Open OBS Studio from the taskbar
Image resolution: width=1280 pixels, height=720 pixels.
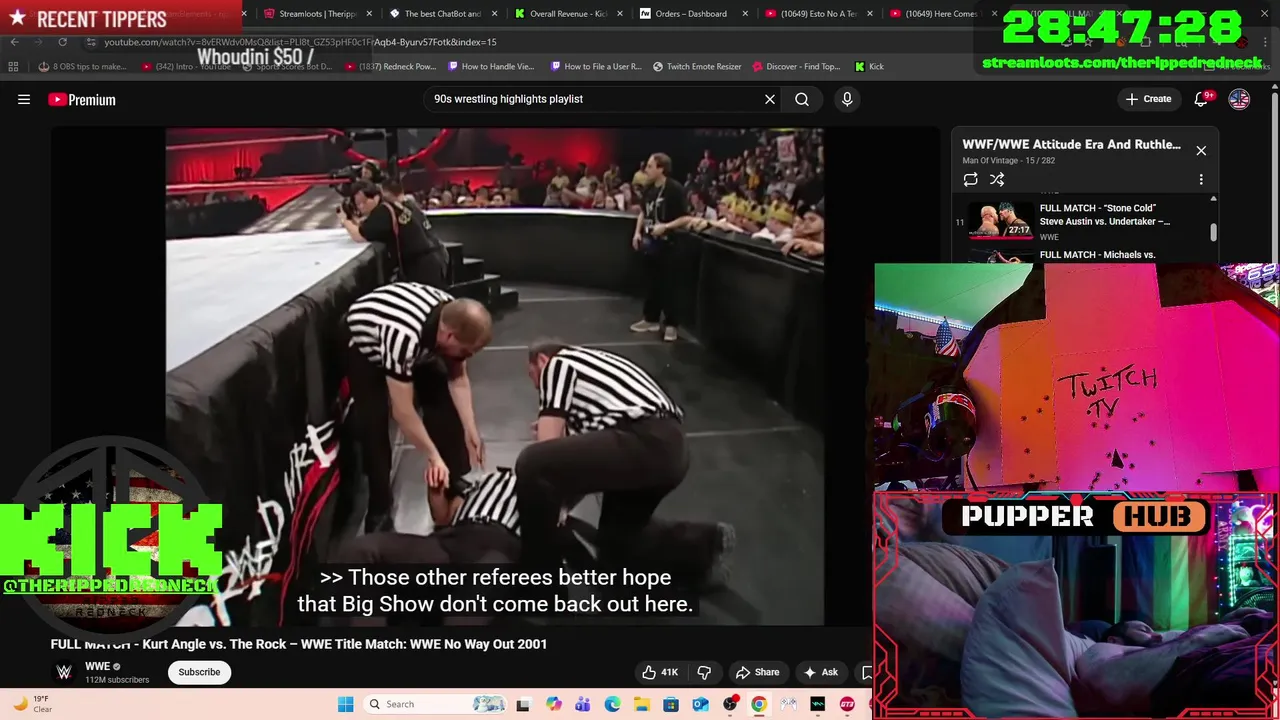tap(730, 704)
